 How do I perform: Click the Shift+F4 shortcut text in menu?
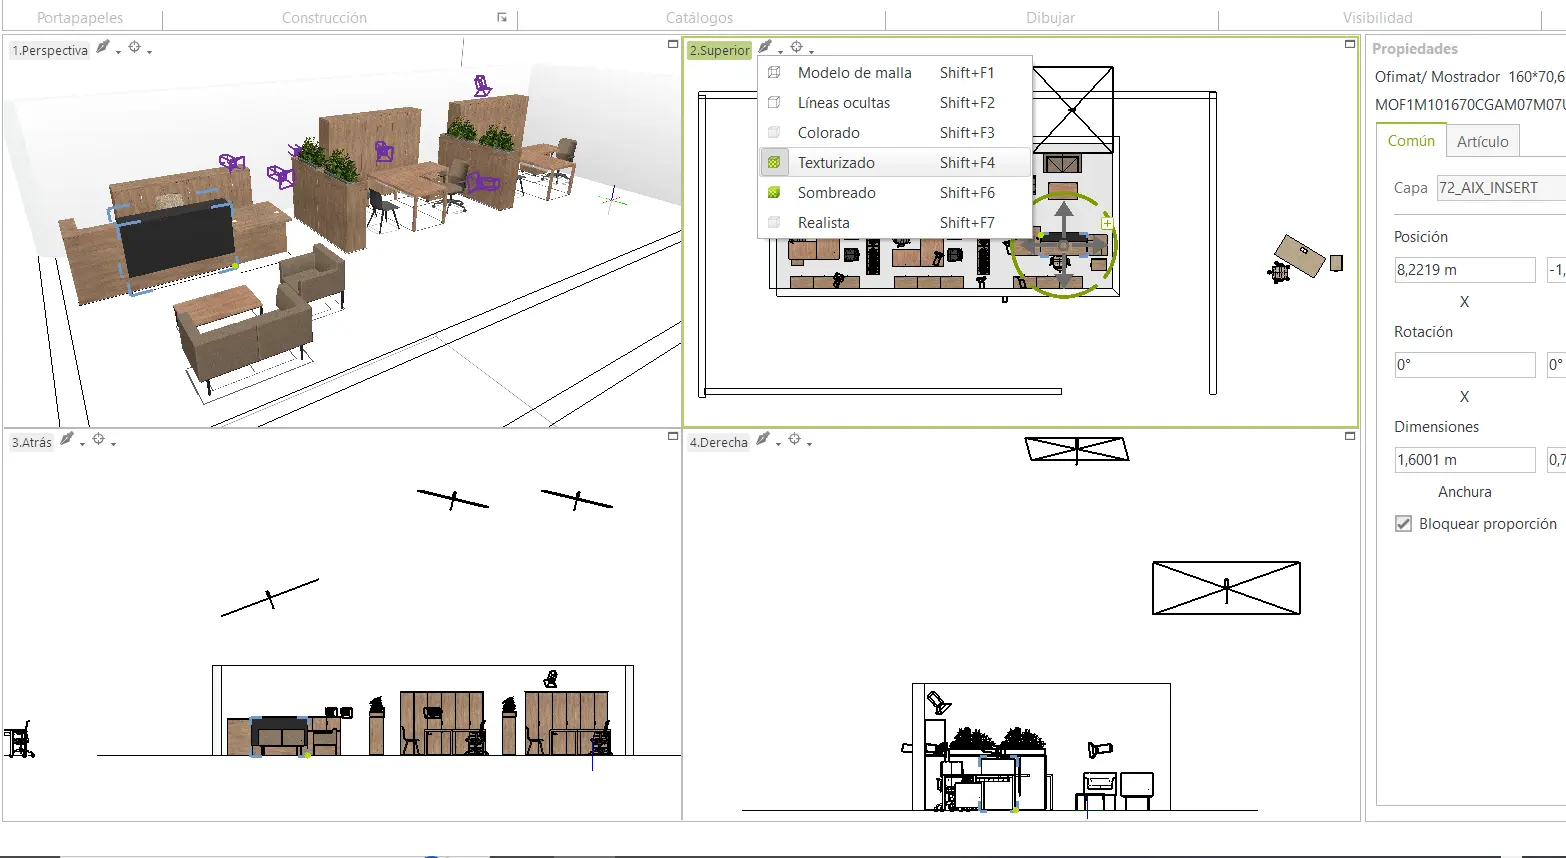pos(967,163)
